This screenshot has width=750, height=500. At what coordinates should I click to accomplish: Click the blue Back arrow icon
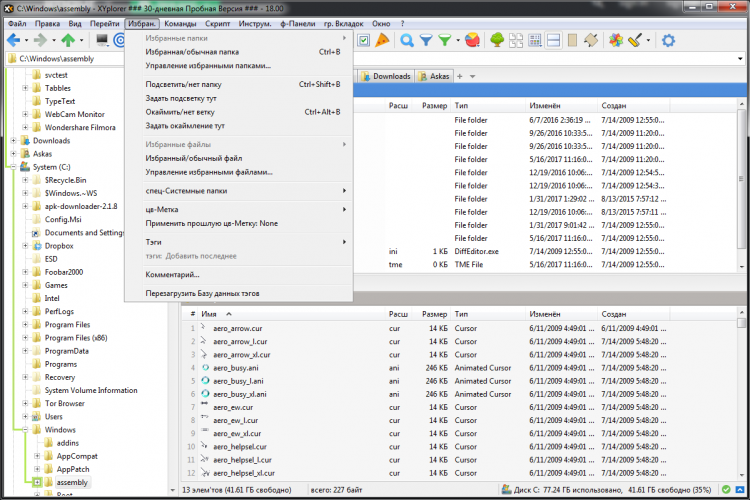(13, 40)
